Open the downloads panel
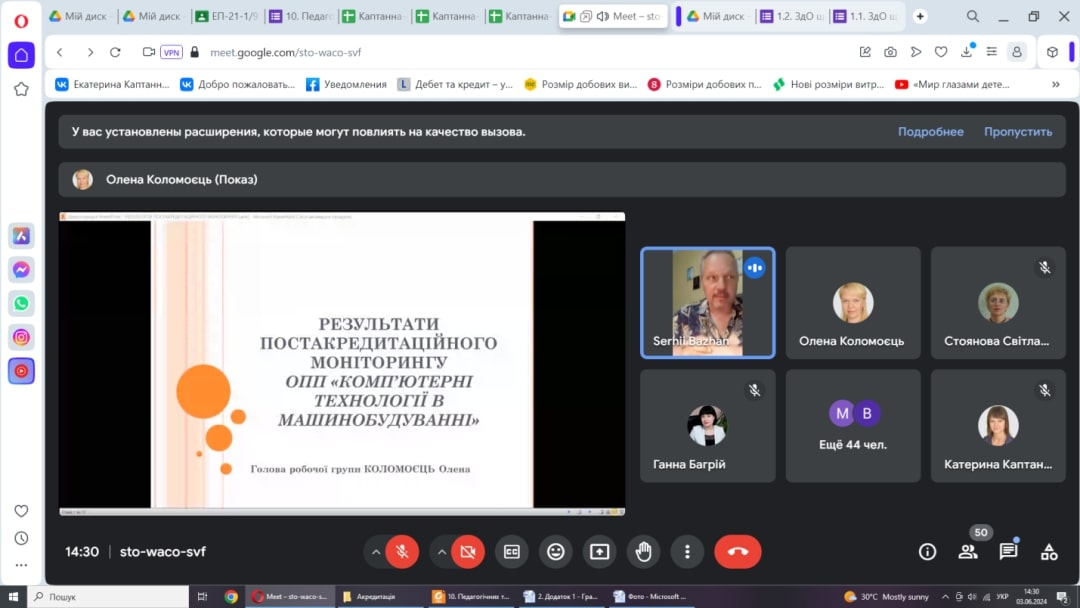Screen dimensions: 1080x608 click(x=966, y=52)
